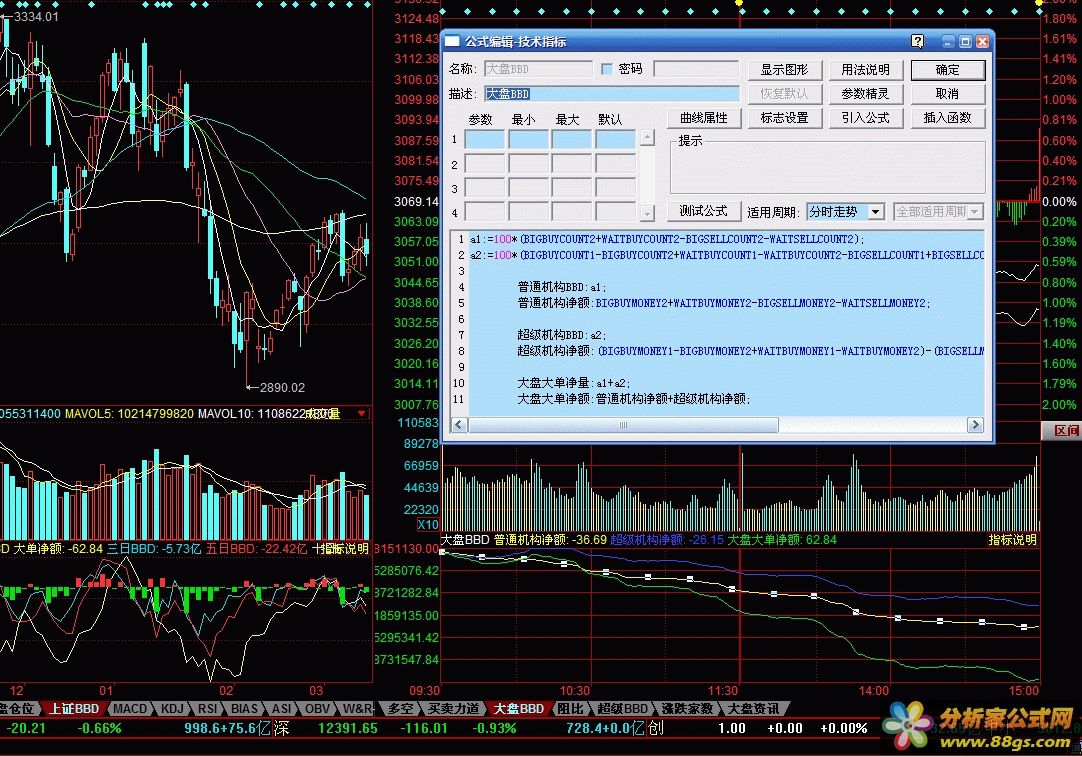Open the 分时走势 period dropdown
This screenshot has width=1082, height=757.
876,212
